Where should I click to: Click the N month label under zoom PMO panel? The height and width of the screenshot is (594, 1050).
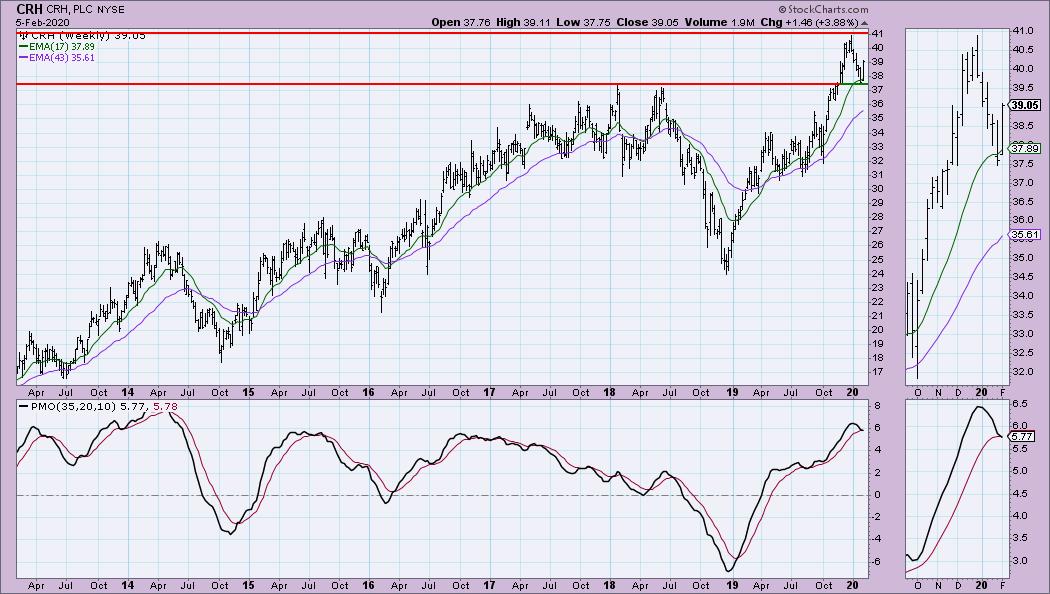939,585
